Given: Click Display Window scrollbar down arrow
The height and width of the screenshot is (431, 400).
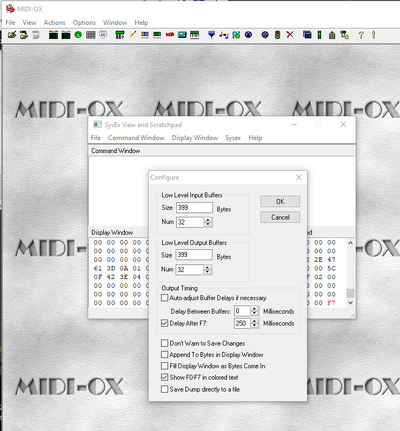Looking at the screenshot, I should pos(350,303).
